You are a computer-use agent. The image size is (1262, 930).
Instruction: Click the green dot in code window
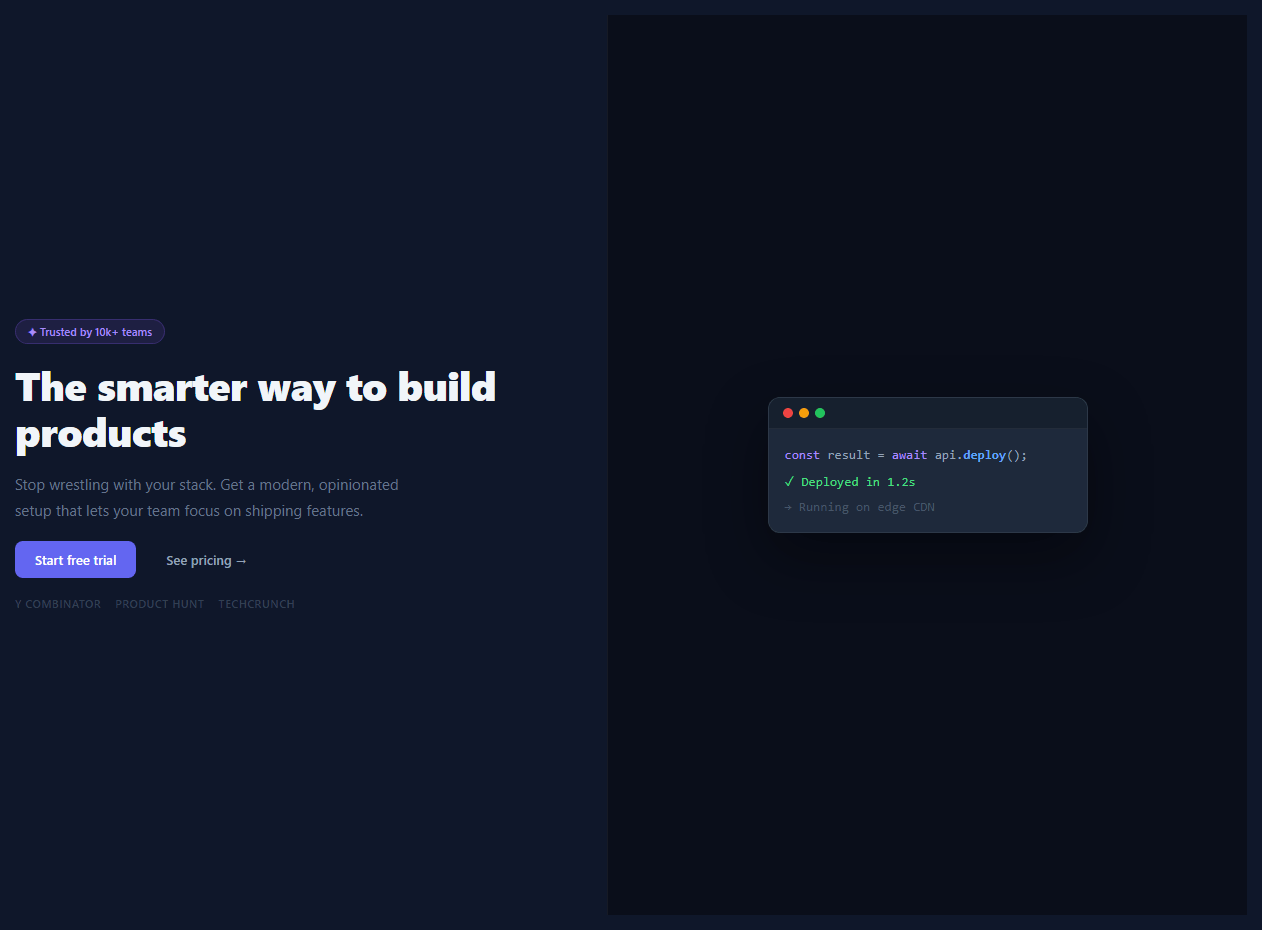point(820,413)
